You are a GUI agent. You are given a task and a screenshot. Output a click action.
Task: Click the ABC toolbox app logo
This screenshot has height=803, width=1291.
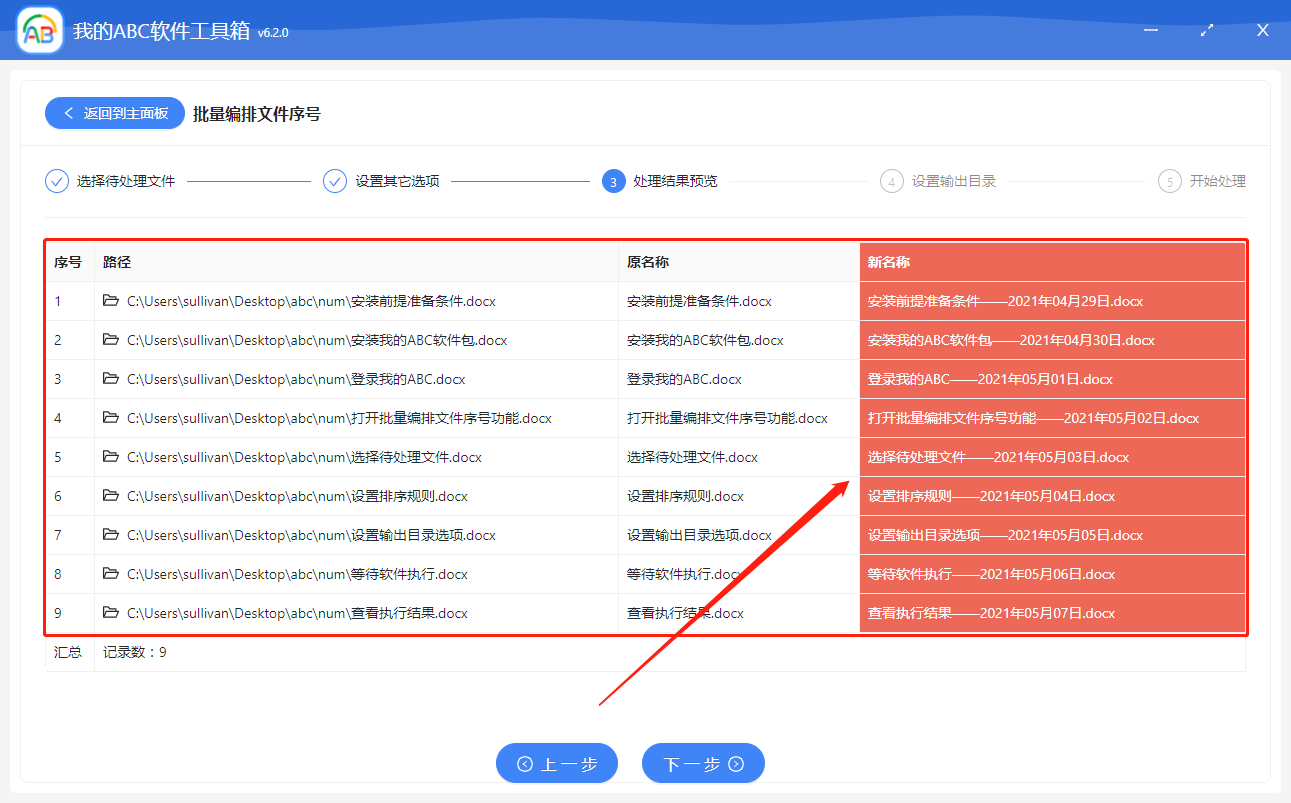tap(40, 31)
